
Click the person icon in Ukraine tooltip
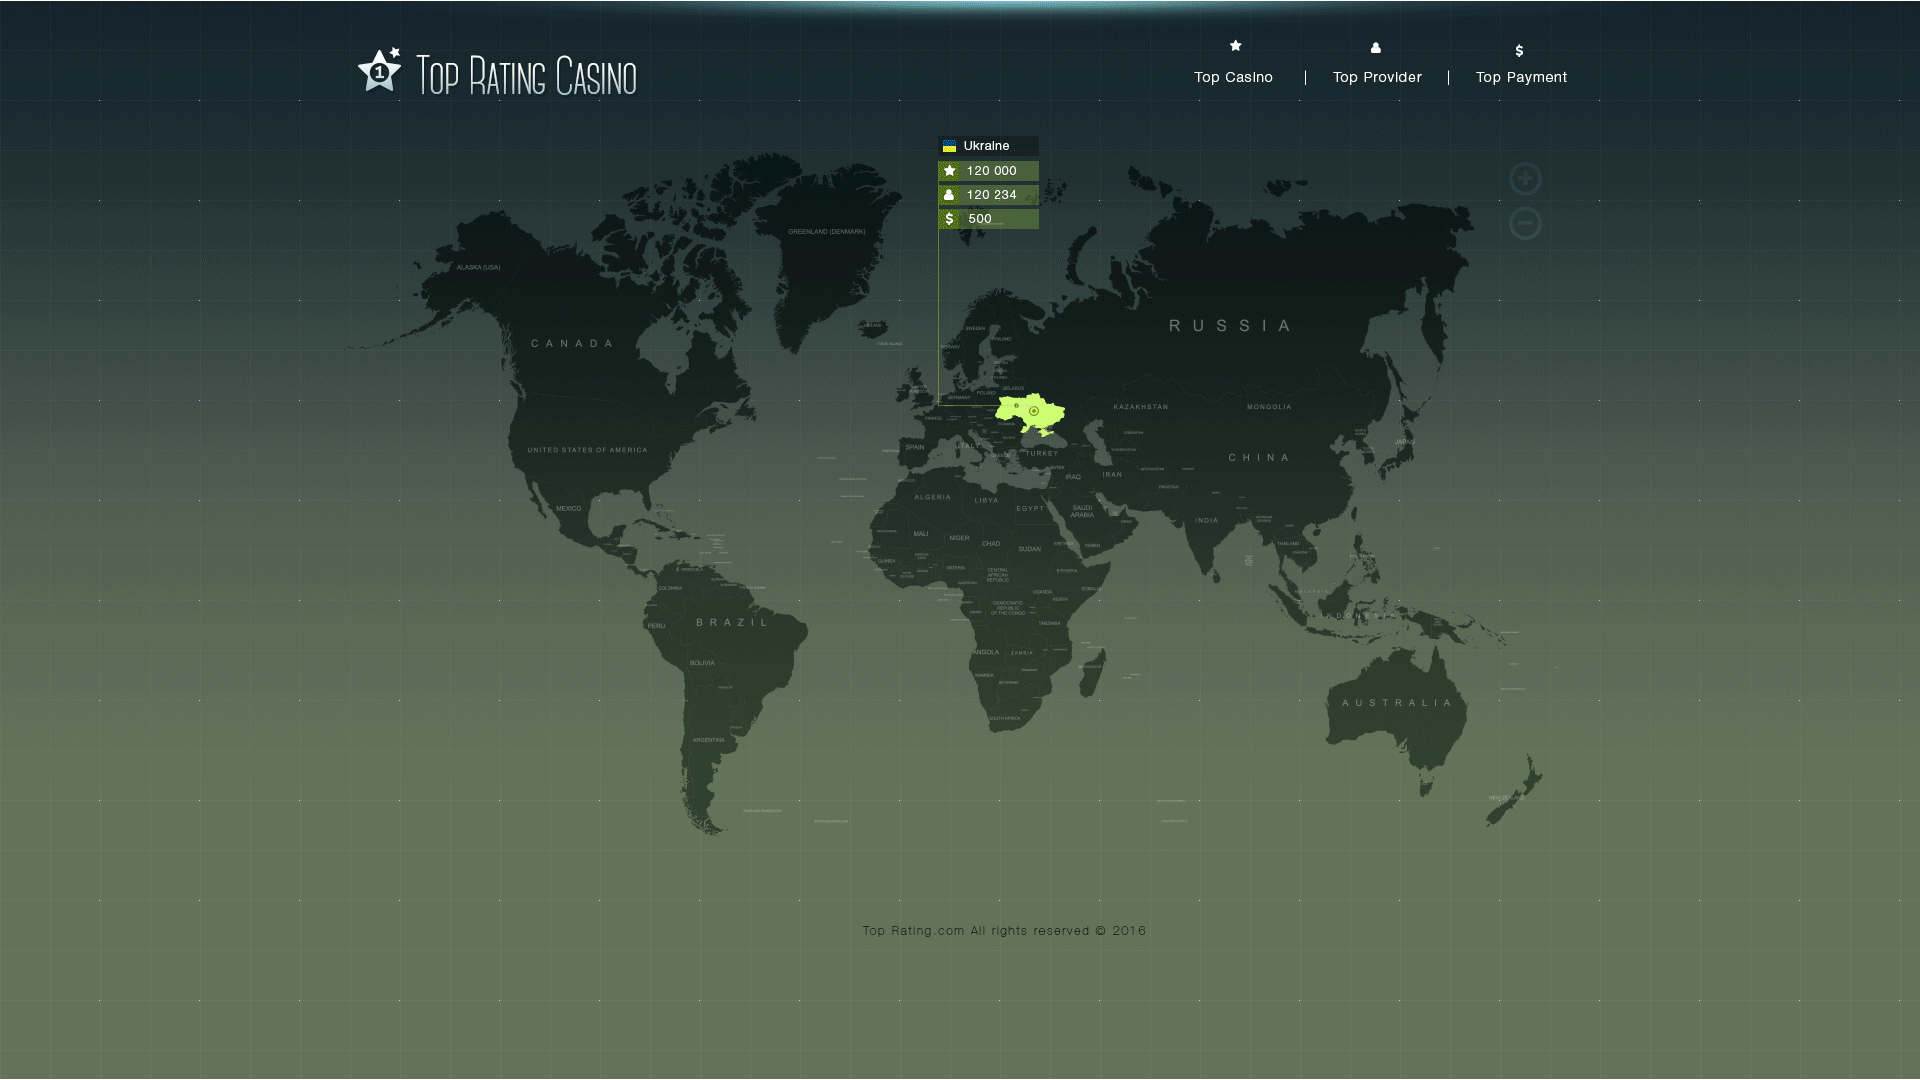[x=949, y=195]
